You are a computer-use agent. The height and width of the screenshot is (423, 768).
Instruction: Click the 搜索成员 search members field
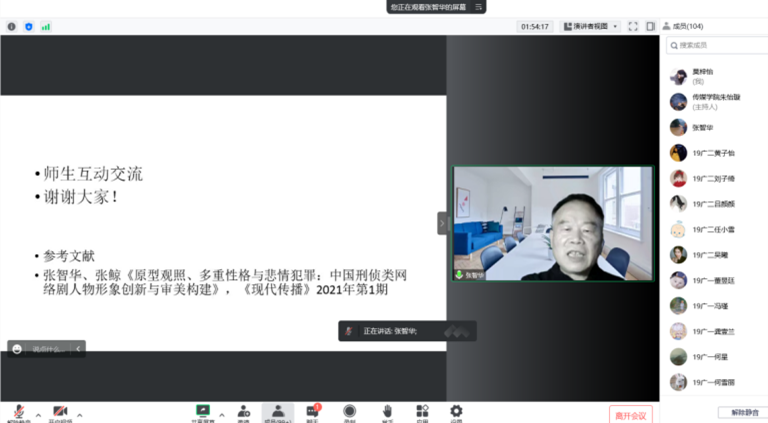(720, 45)
